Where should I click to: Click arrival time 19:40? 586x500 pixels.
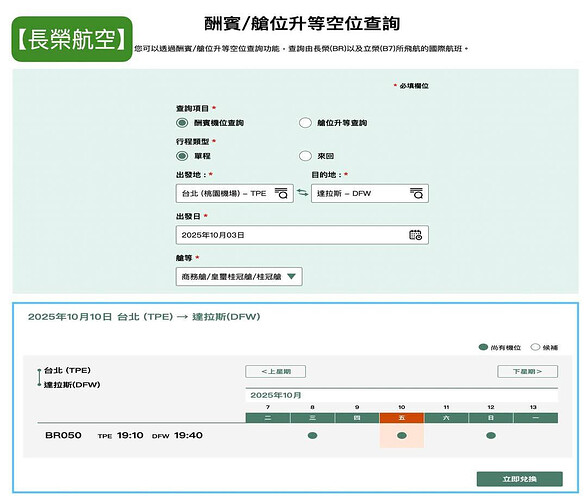point(188,435)
